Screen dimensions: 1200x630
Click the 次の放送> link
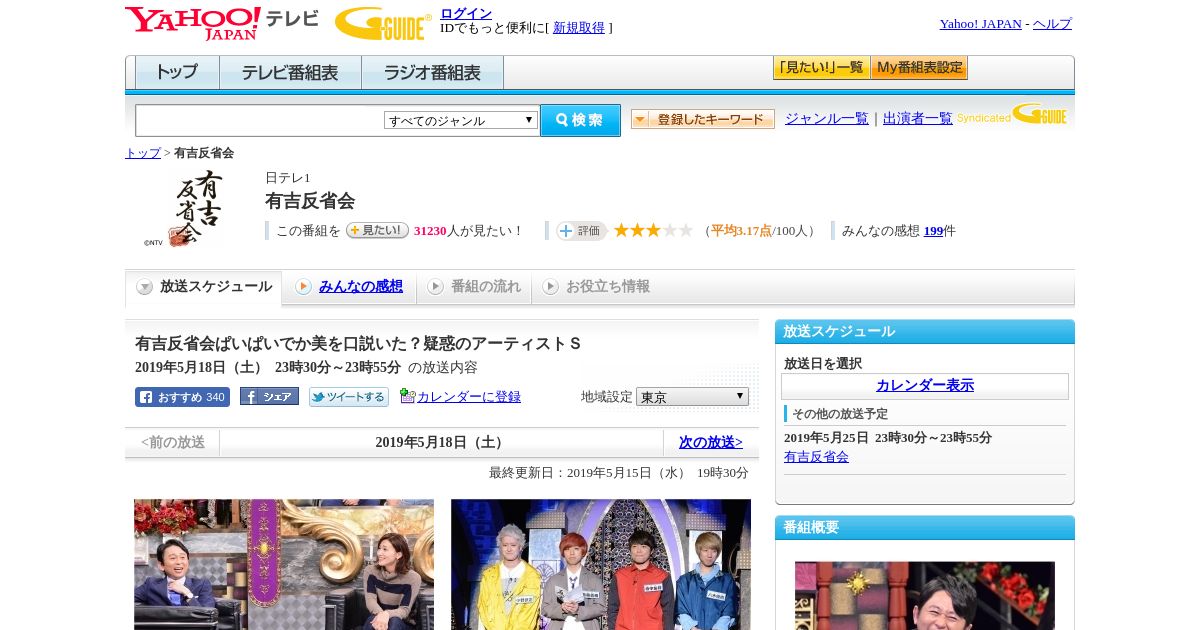pos(711,443)
